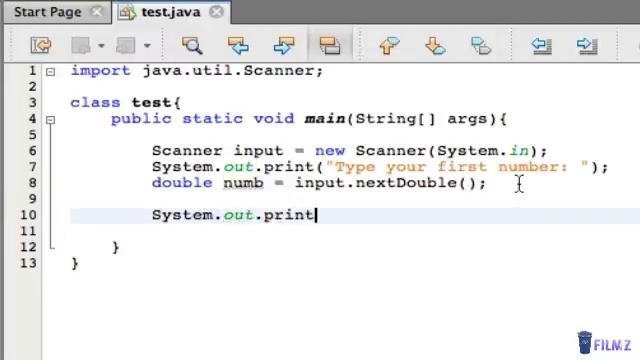Click the Back navigation toolbar icon
The image size is (640, 360).
pos(81,45)
